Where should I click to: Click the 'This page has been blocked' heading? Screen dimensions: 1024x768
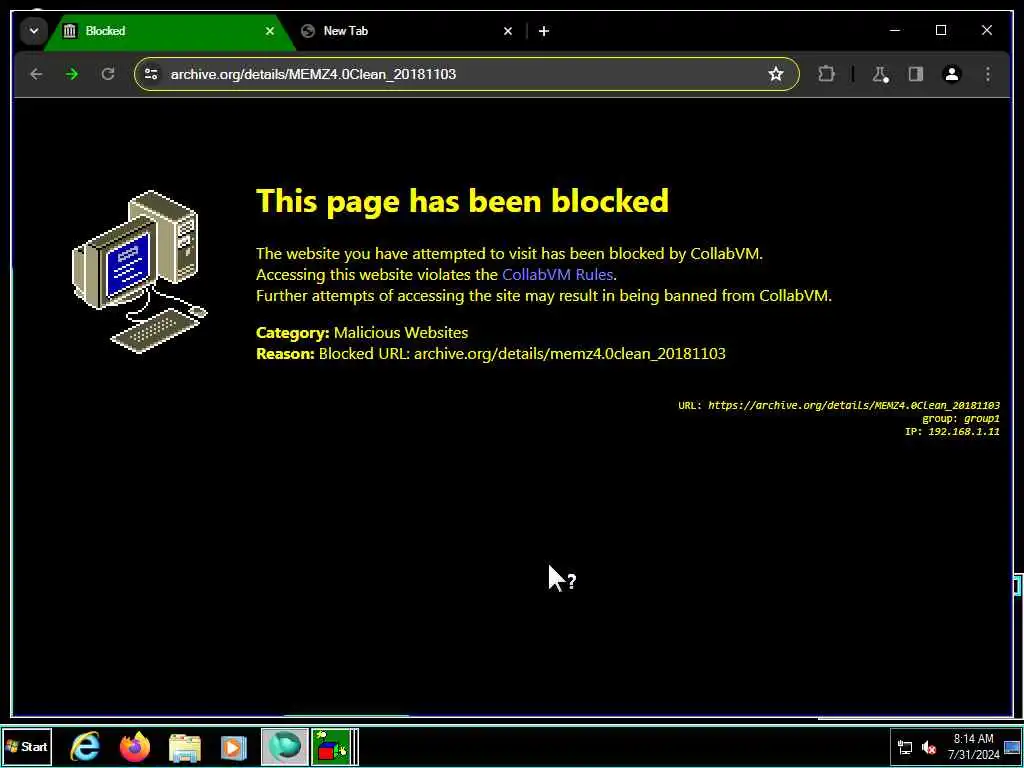pyautogui.click(x=462, y=200)
